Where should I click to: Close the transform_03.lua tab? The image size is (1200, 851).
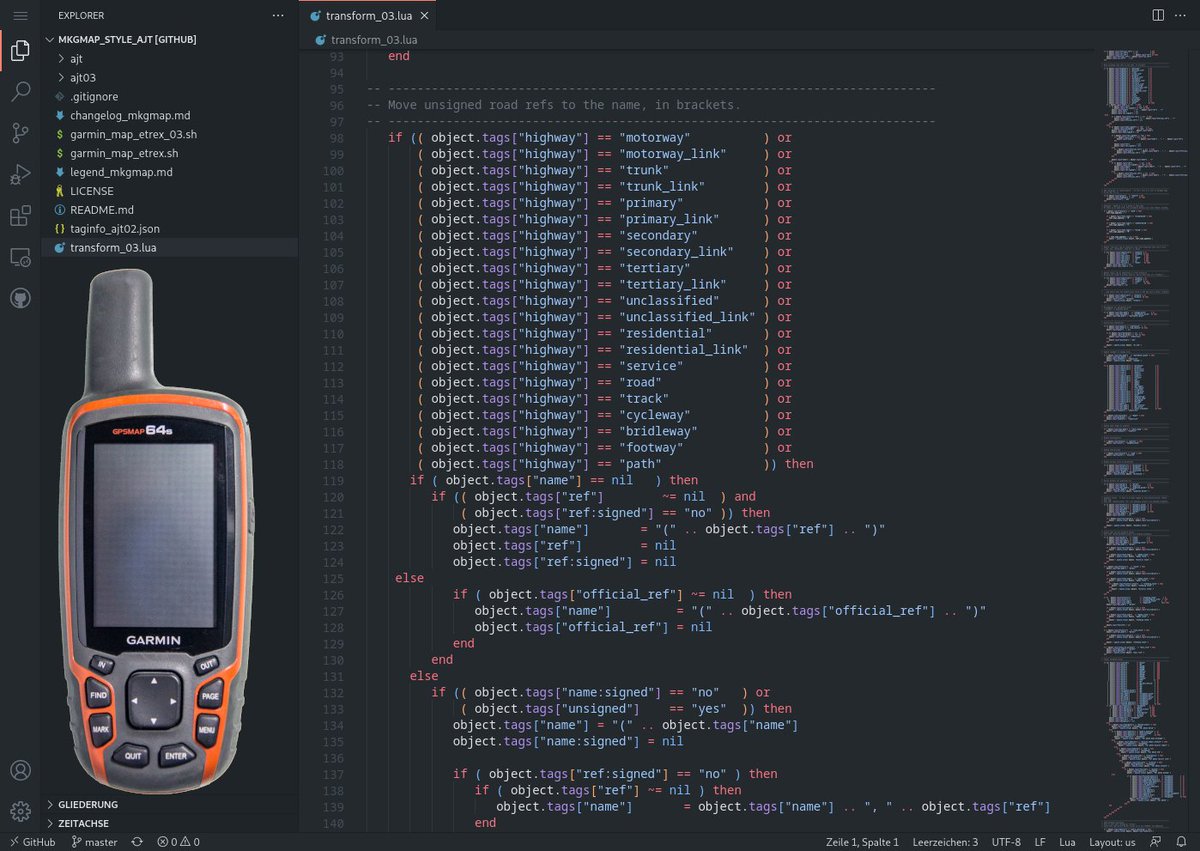pyautogui.click(x=424, y=16)
